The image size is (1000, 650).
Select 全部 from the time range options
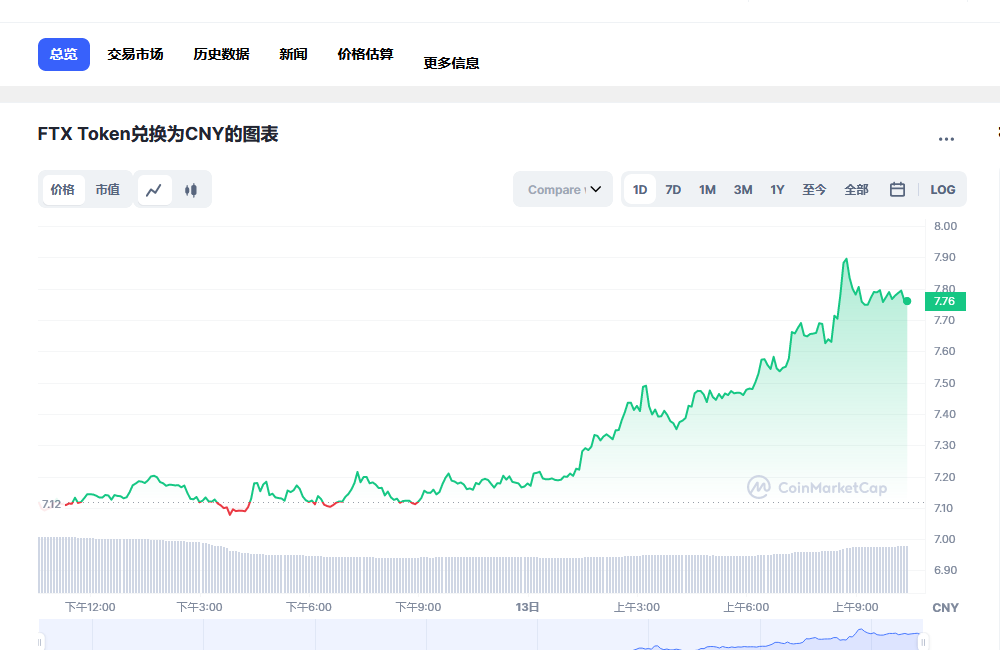click(x=857, y=189)
